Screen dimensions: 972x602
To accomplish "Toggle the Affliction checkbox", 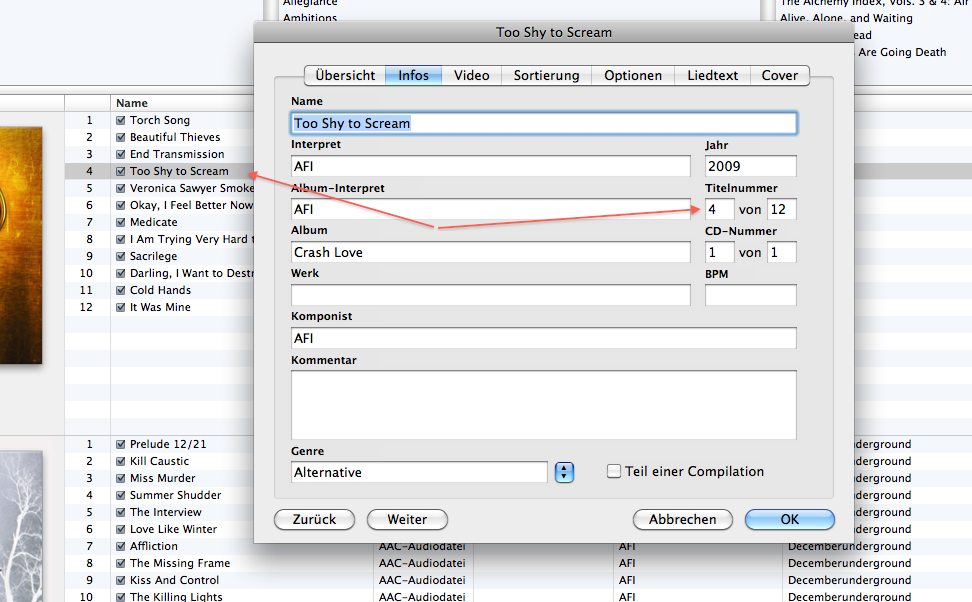I will [x=121, y=546].
